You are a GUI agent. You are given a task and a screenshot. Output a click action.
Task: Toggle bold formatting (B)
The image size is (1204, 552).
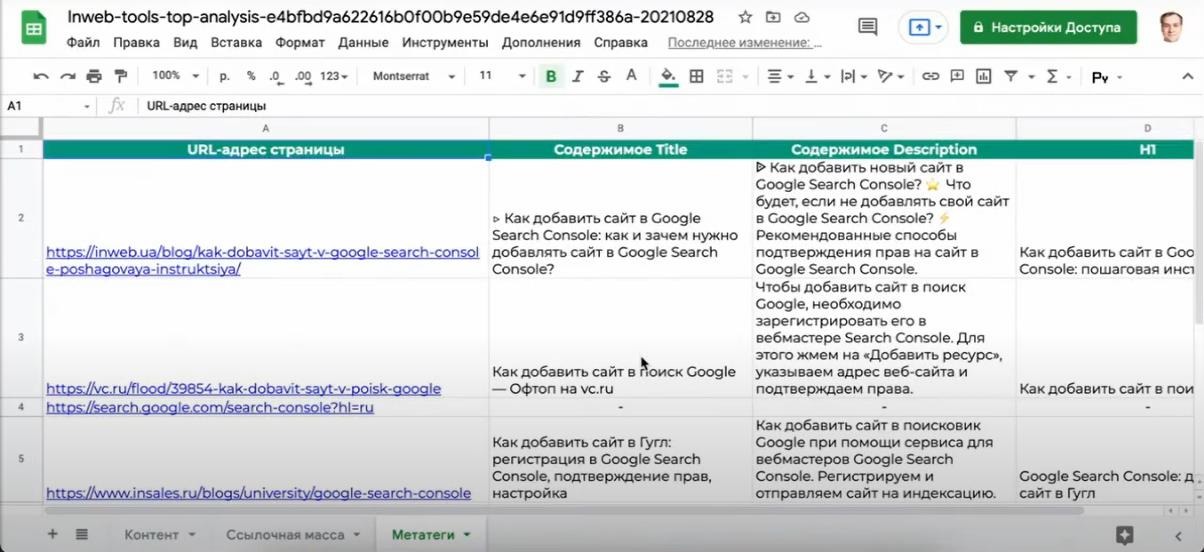(x=551, y=76)
